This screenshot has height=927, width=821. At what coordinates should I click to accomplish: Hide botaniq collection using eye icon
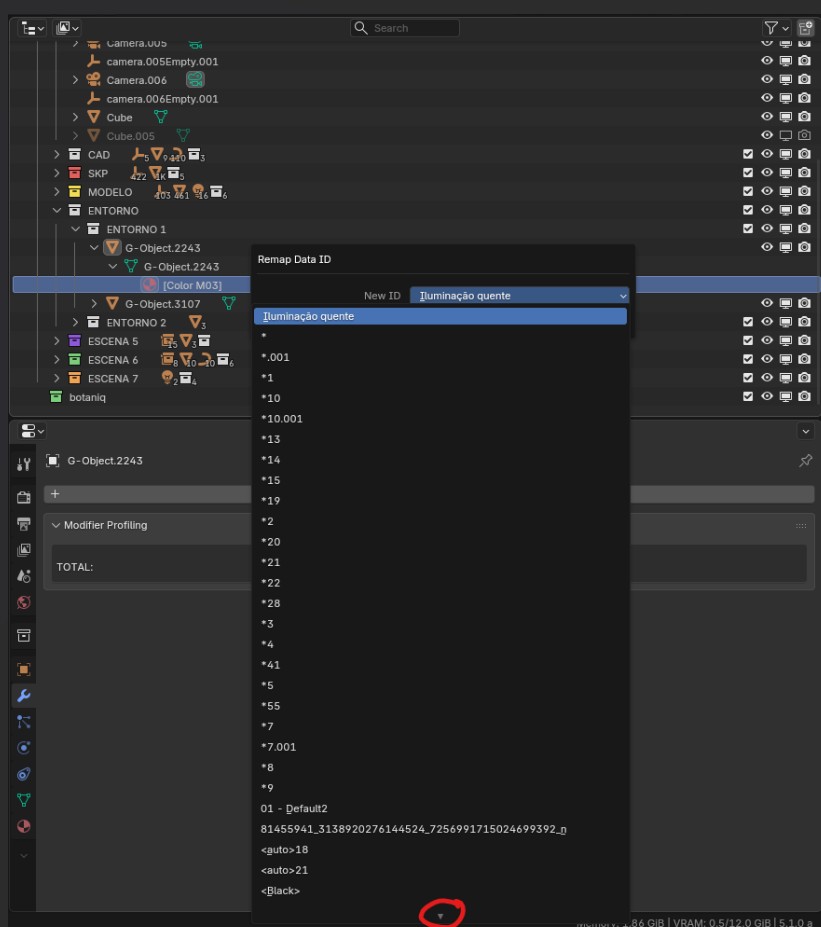tap(767, 396)
